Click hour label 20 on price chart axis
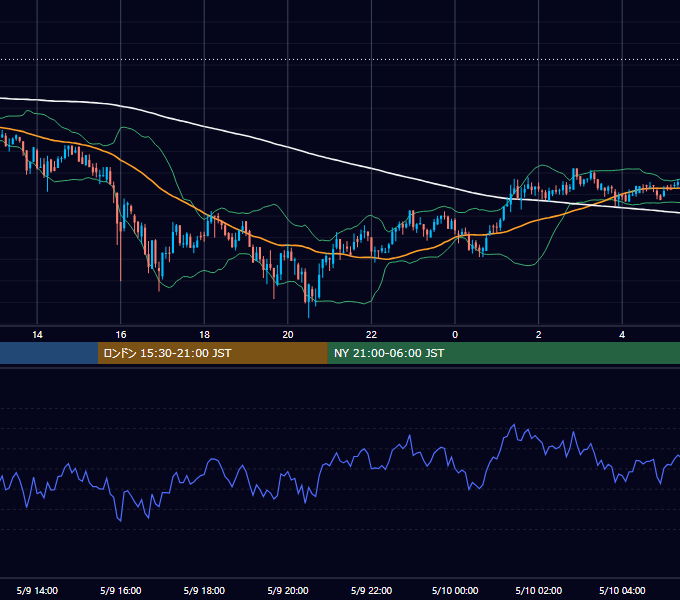 tap(288, 335)
